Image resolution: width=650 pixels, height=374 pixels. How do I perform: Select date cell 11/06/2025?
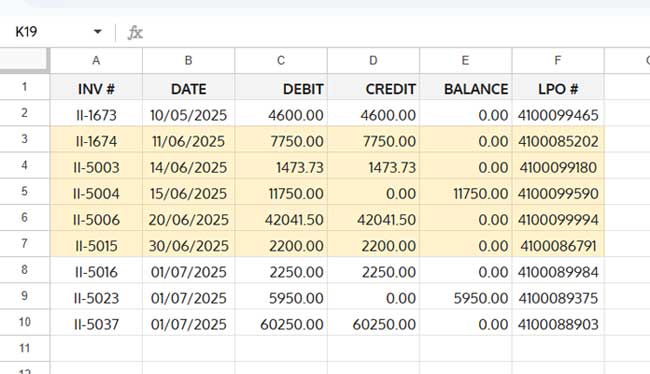189,140
